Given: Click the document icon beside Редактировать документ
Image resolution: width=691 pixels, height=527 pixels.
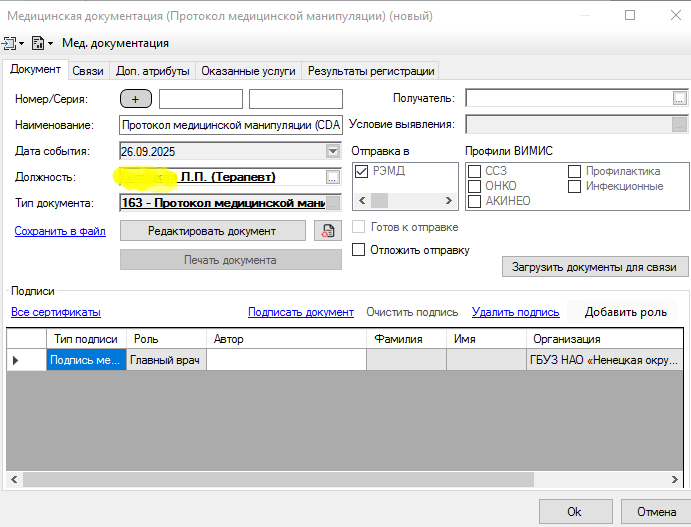Looking at the screenshot, I should point(326,231).
